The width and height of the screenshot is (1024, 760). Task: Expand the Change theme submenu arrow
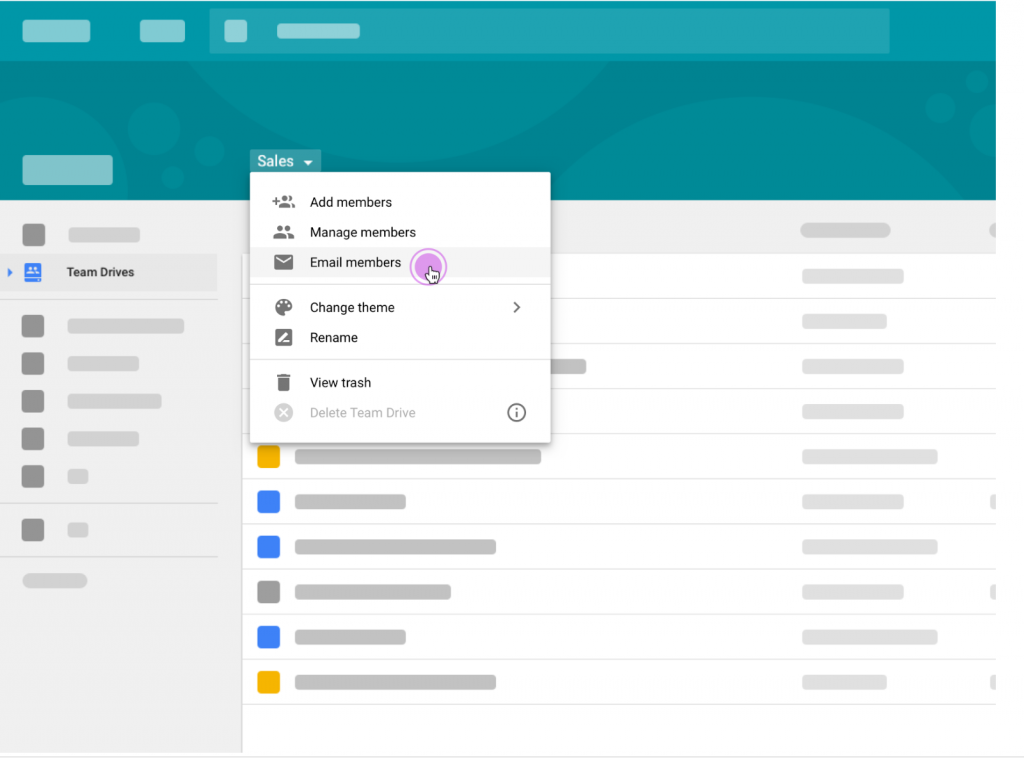pos(516,307)
